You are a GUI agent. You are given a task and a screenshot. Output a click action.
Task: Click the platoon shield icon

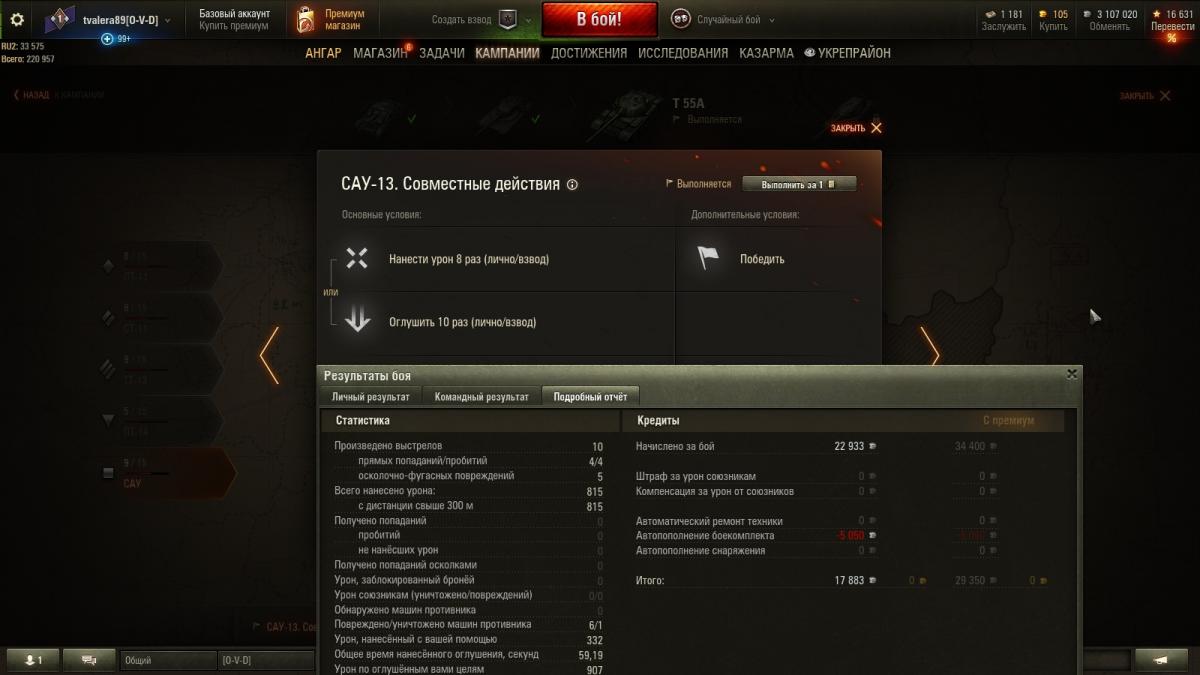pyautogui.click(x=506, y=20)
